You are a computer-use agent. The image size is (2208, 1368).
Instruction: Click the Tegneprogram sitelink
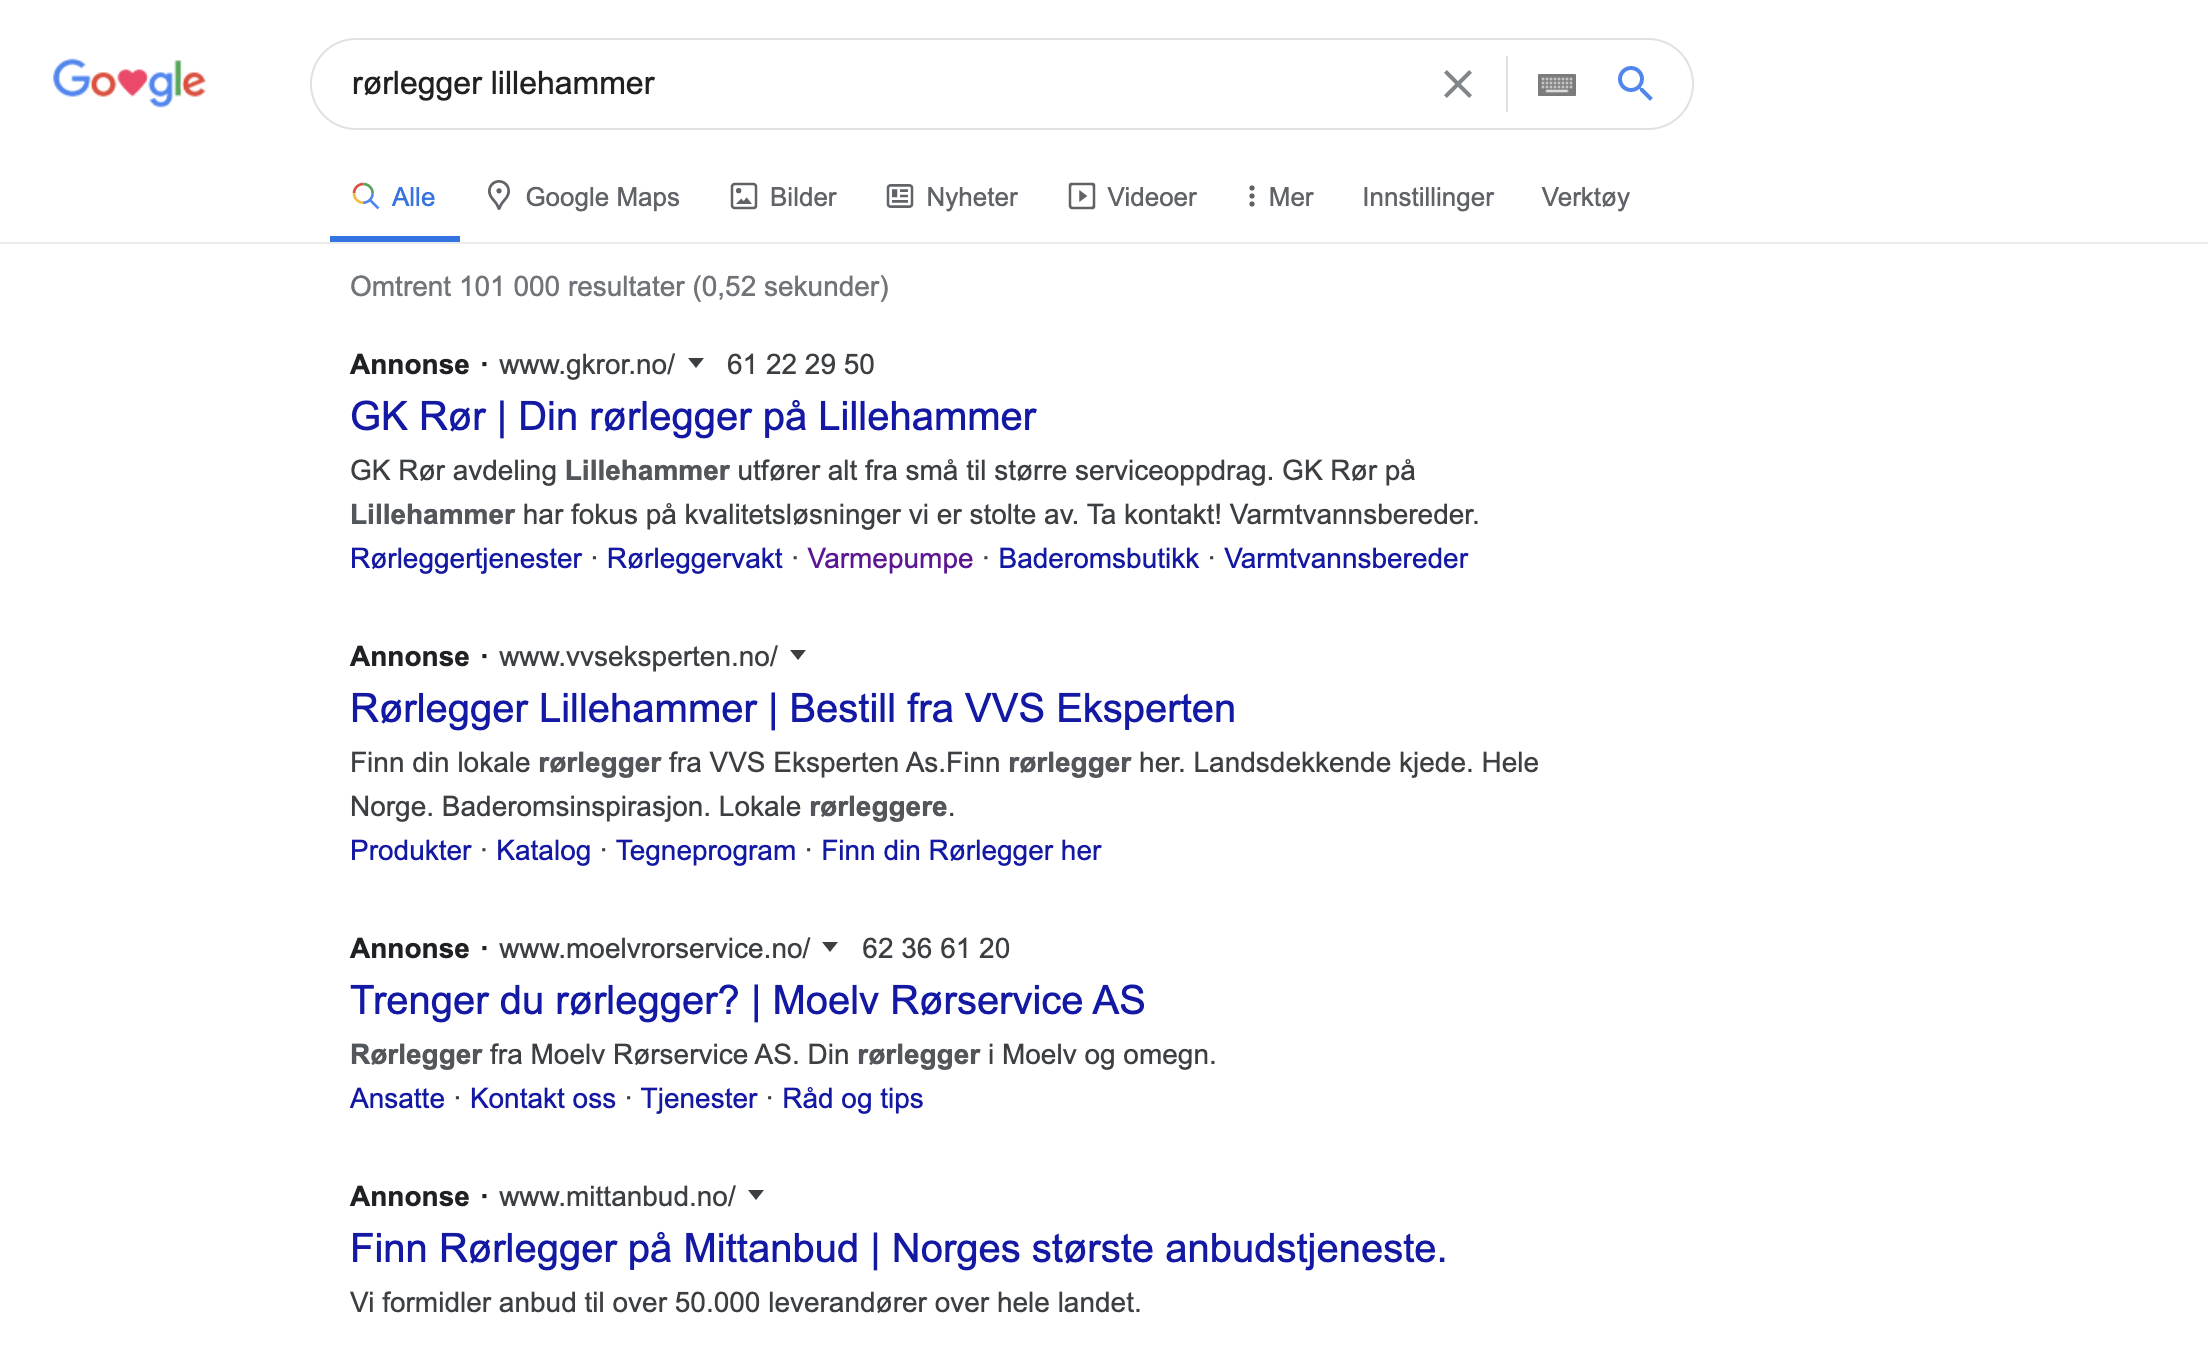706,851
